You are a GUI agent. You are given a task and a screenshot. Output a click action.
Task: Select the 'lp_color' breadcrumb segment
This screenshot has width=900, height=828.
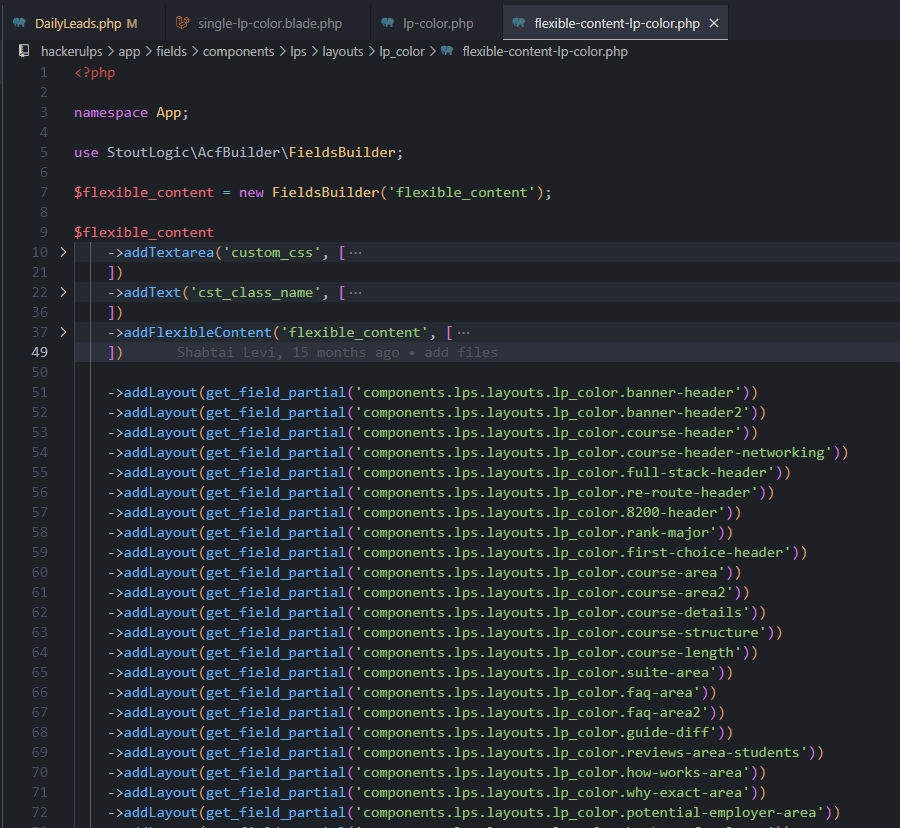pos(402,51)
